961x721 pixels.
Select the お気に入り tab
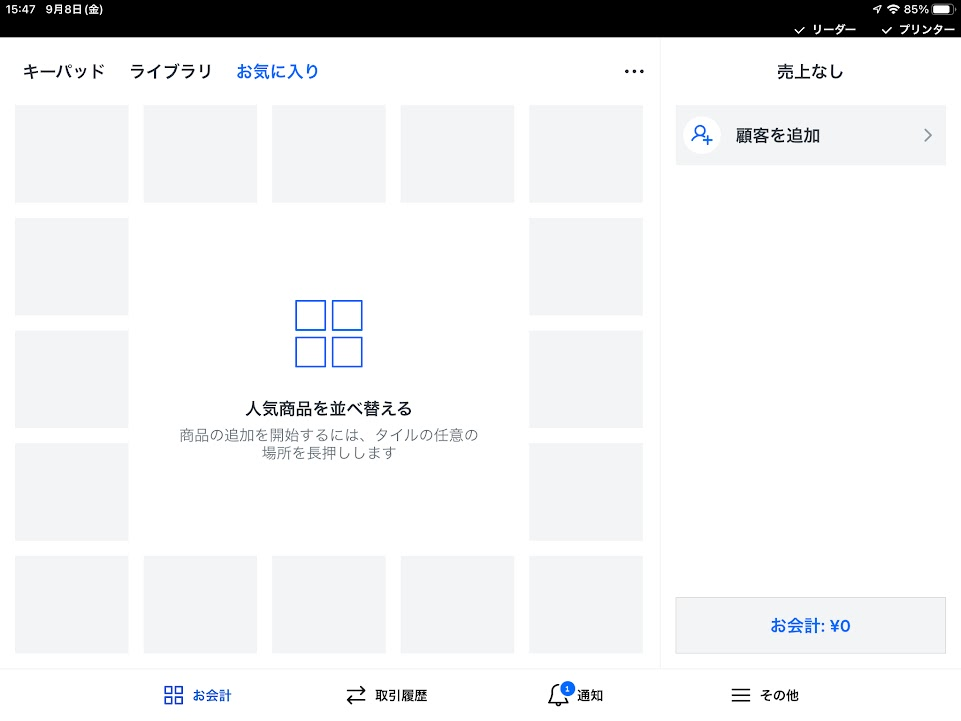pos(278,72)
